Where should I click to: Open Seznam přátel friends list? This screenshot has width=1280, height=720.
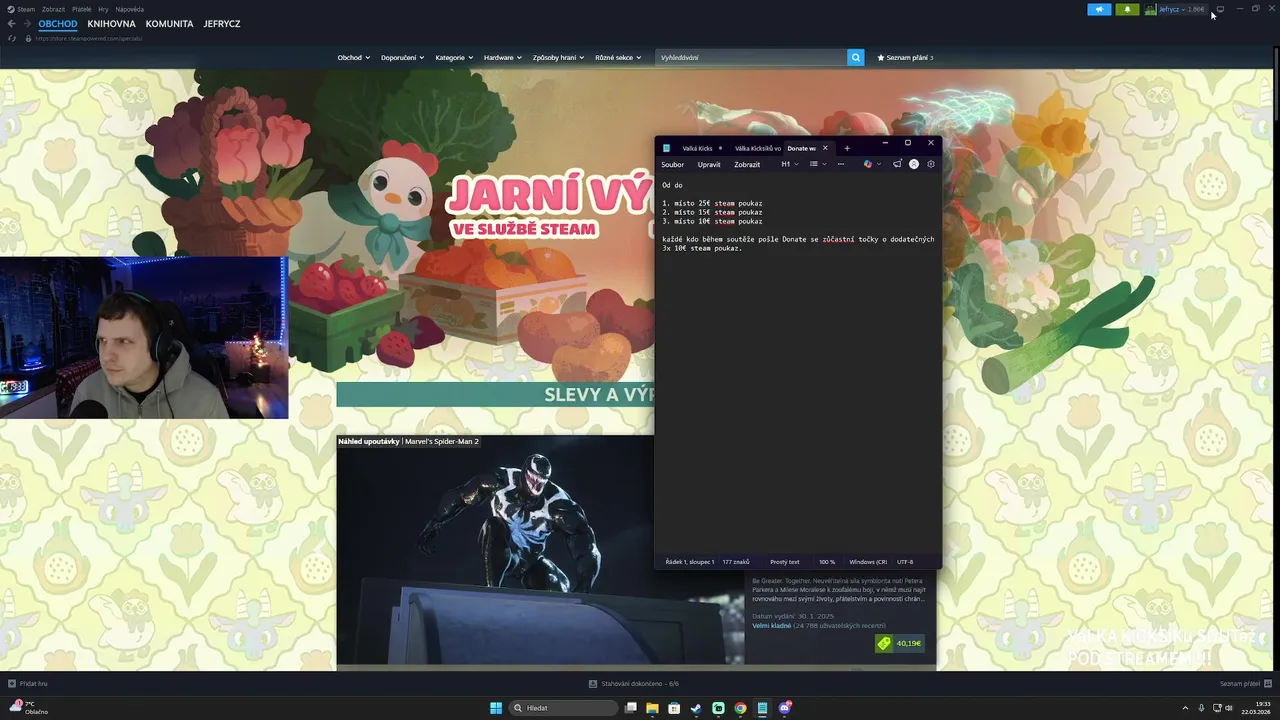click(1244, 684)
